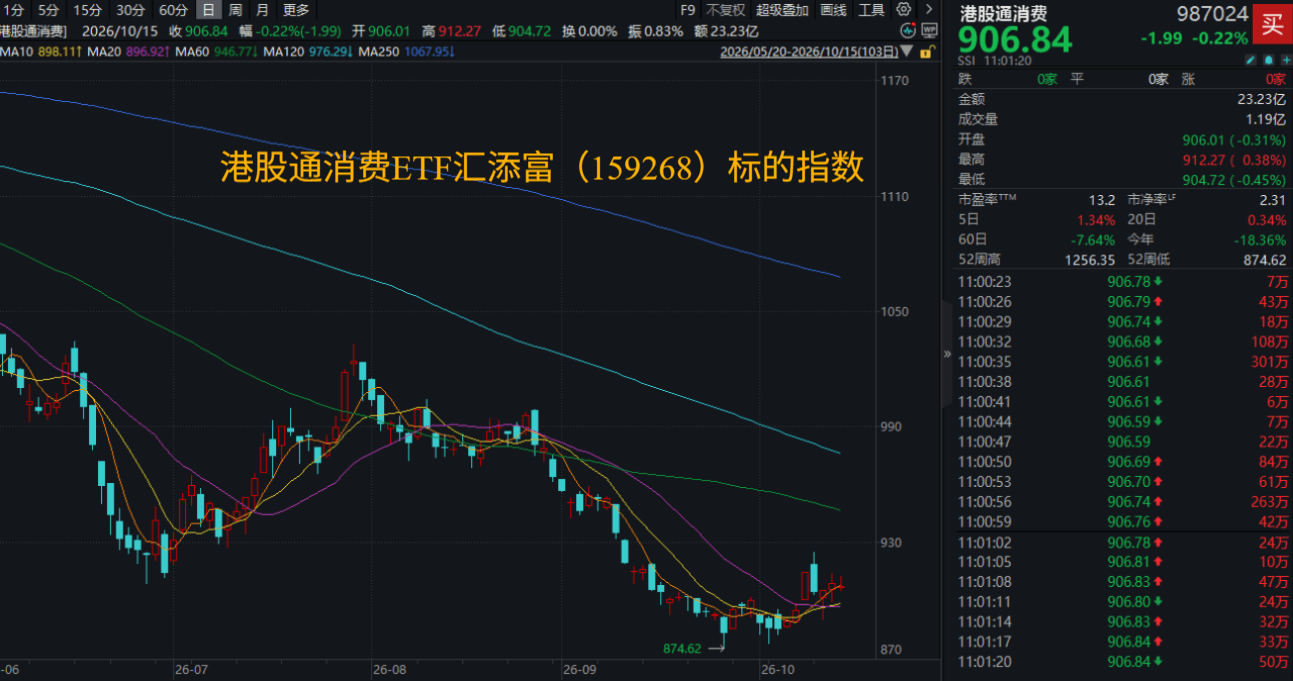Select the 15分 chart period
1293x681 pixels.
(88, 10)
